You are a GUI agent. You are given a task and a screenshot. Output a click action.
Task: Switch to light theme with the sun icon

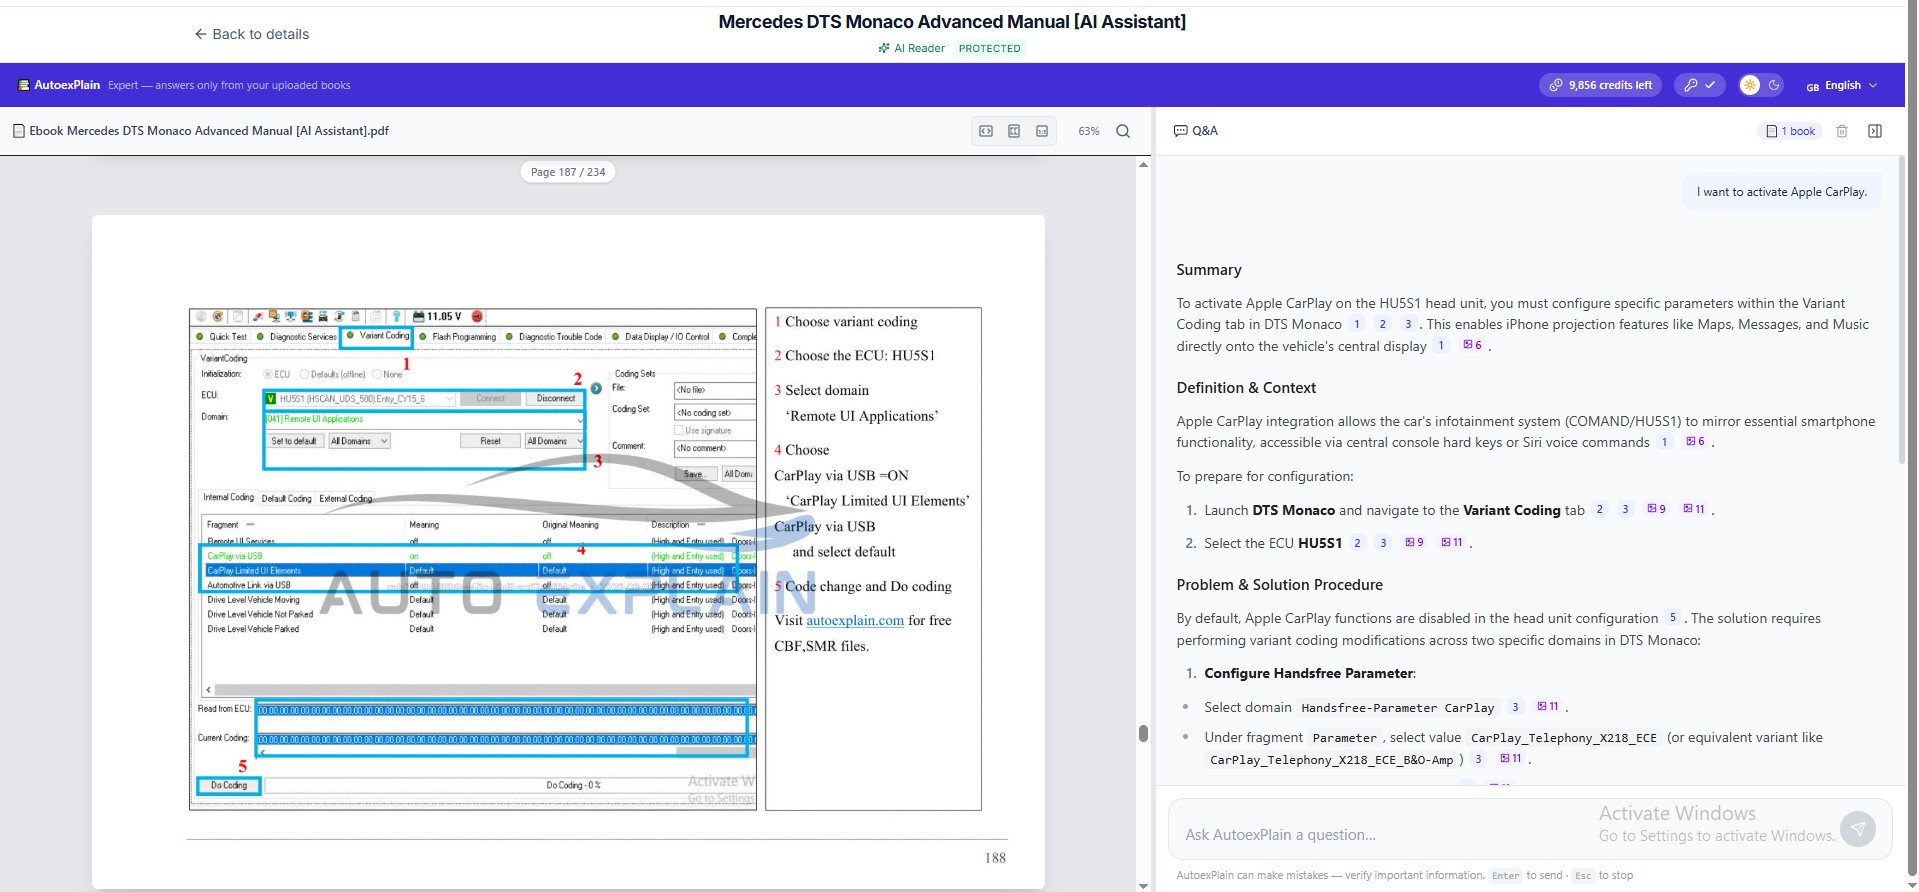pyautogui.click(x=1750, y=85)
